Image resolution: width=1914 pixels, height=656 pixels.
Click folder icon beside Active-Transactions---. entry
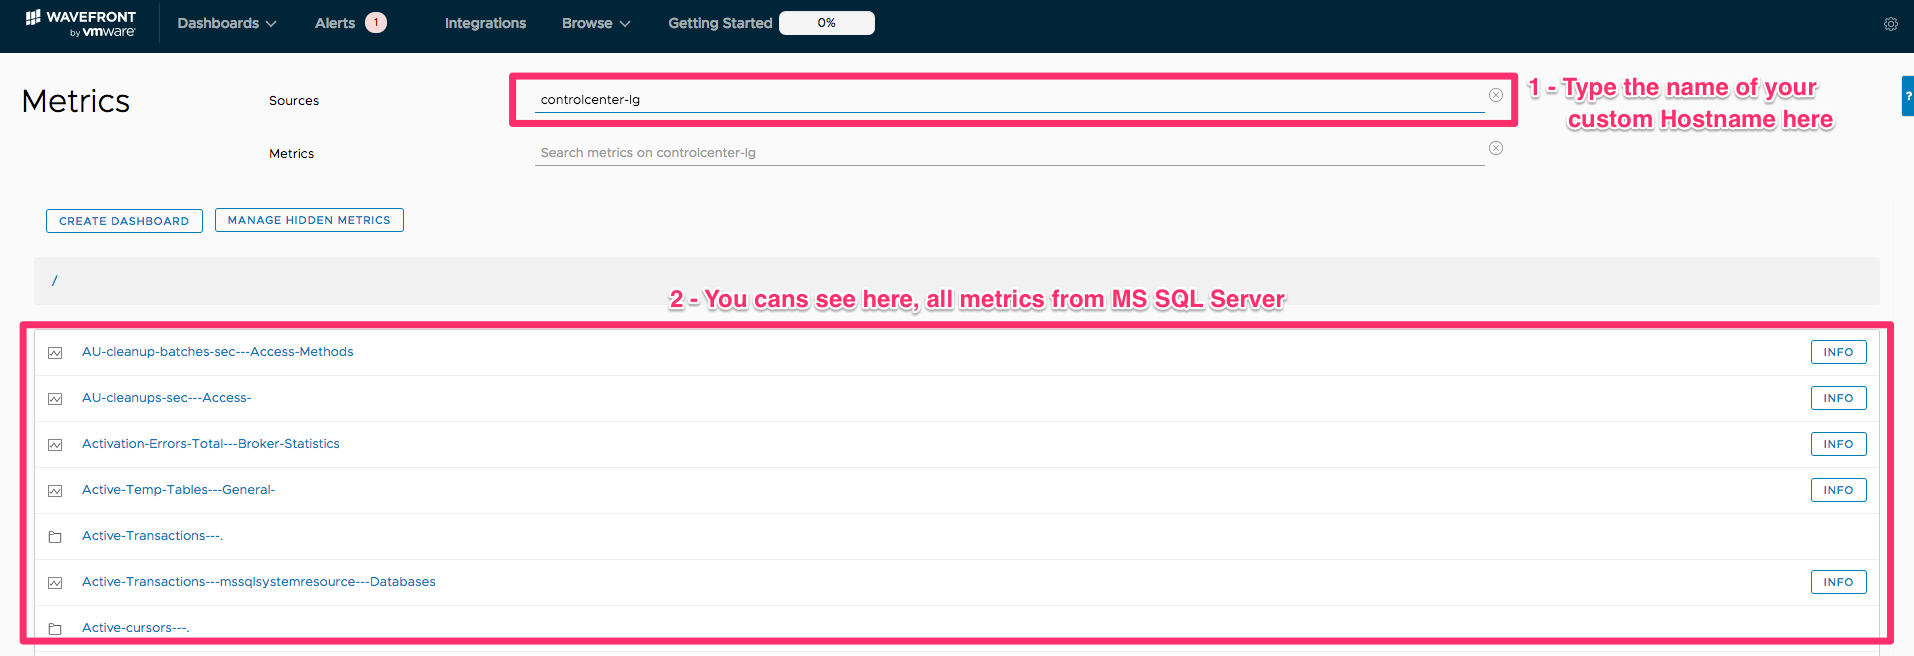pyautogui.click(x=55, y=537)
